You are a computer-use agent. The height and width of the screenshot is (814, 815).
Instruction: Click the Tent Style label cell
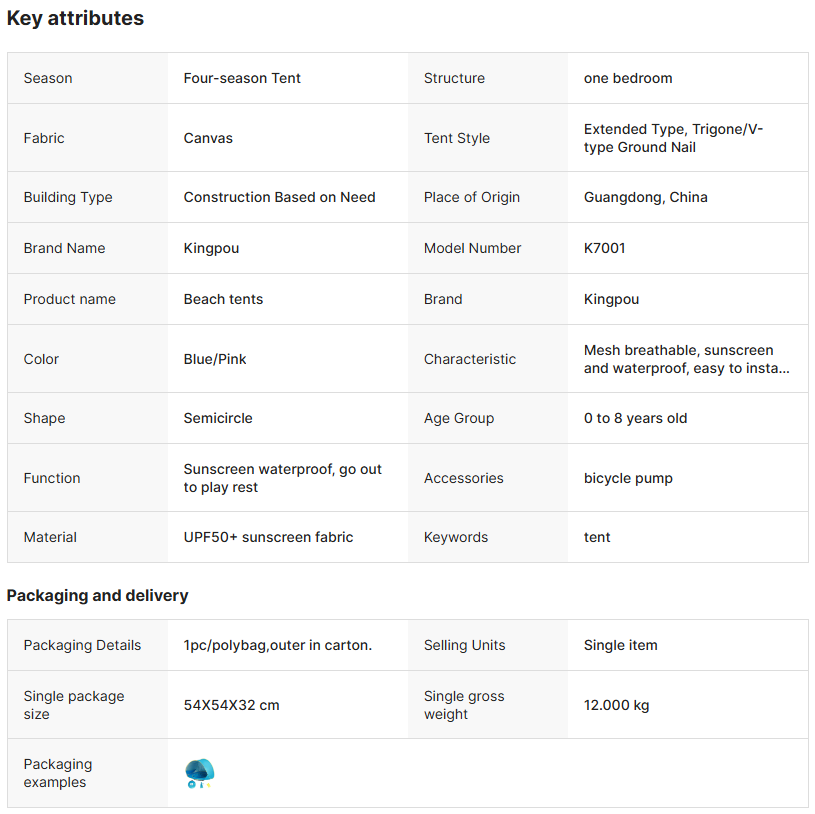457,138
